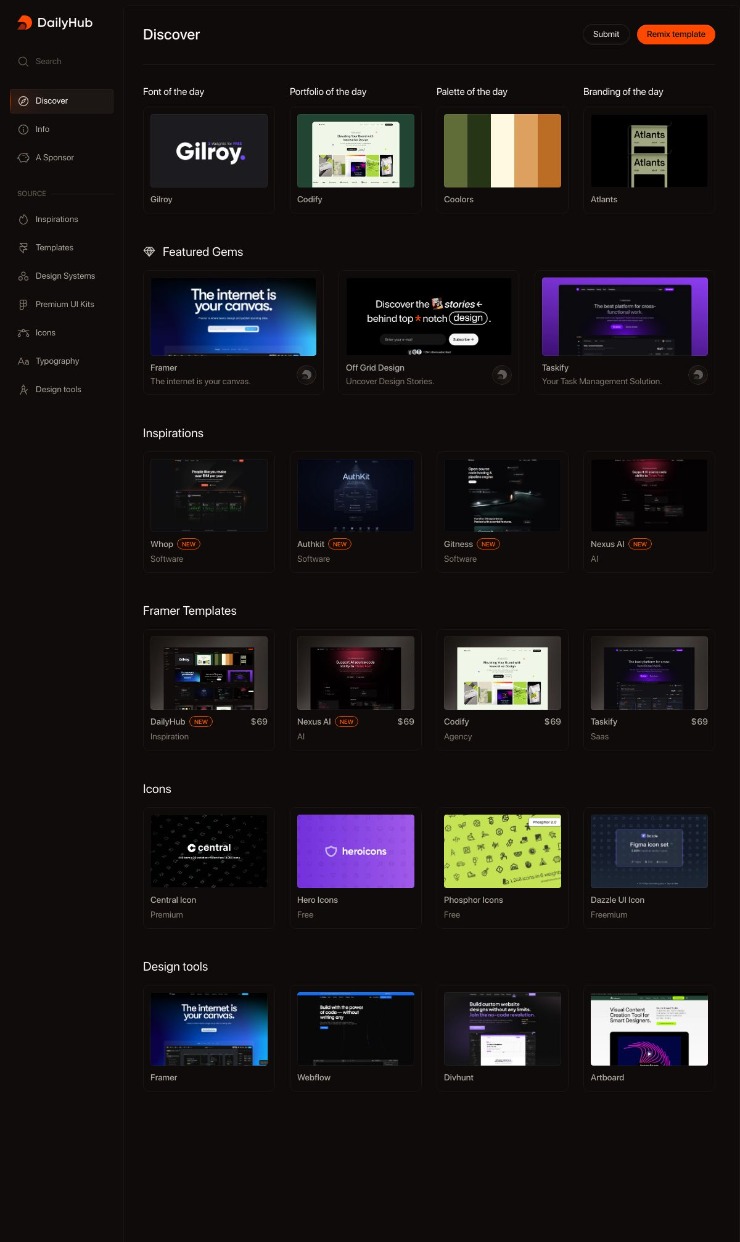Screen dimensions: 740x1242
Task: Click the A Sponsor badge icon
Action: click(24, 157)
